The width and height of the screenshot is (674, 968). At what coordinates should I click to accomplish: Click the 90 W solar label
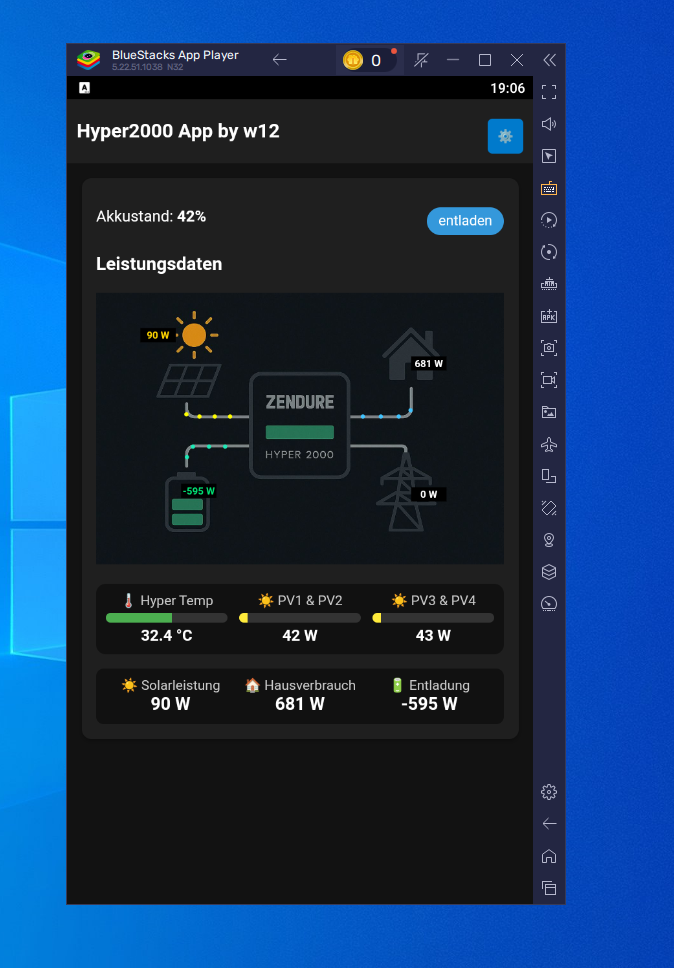157,335
